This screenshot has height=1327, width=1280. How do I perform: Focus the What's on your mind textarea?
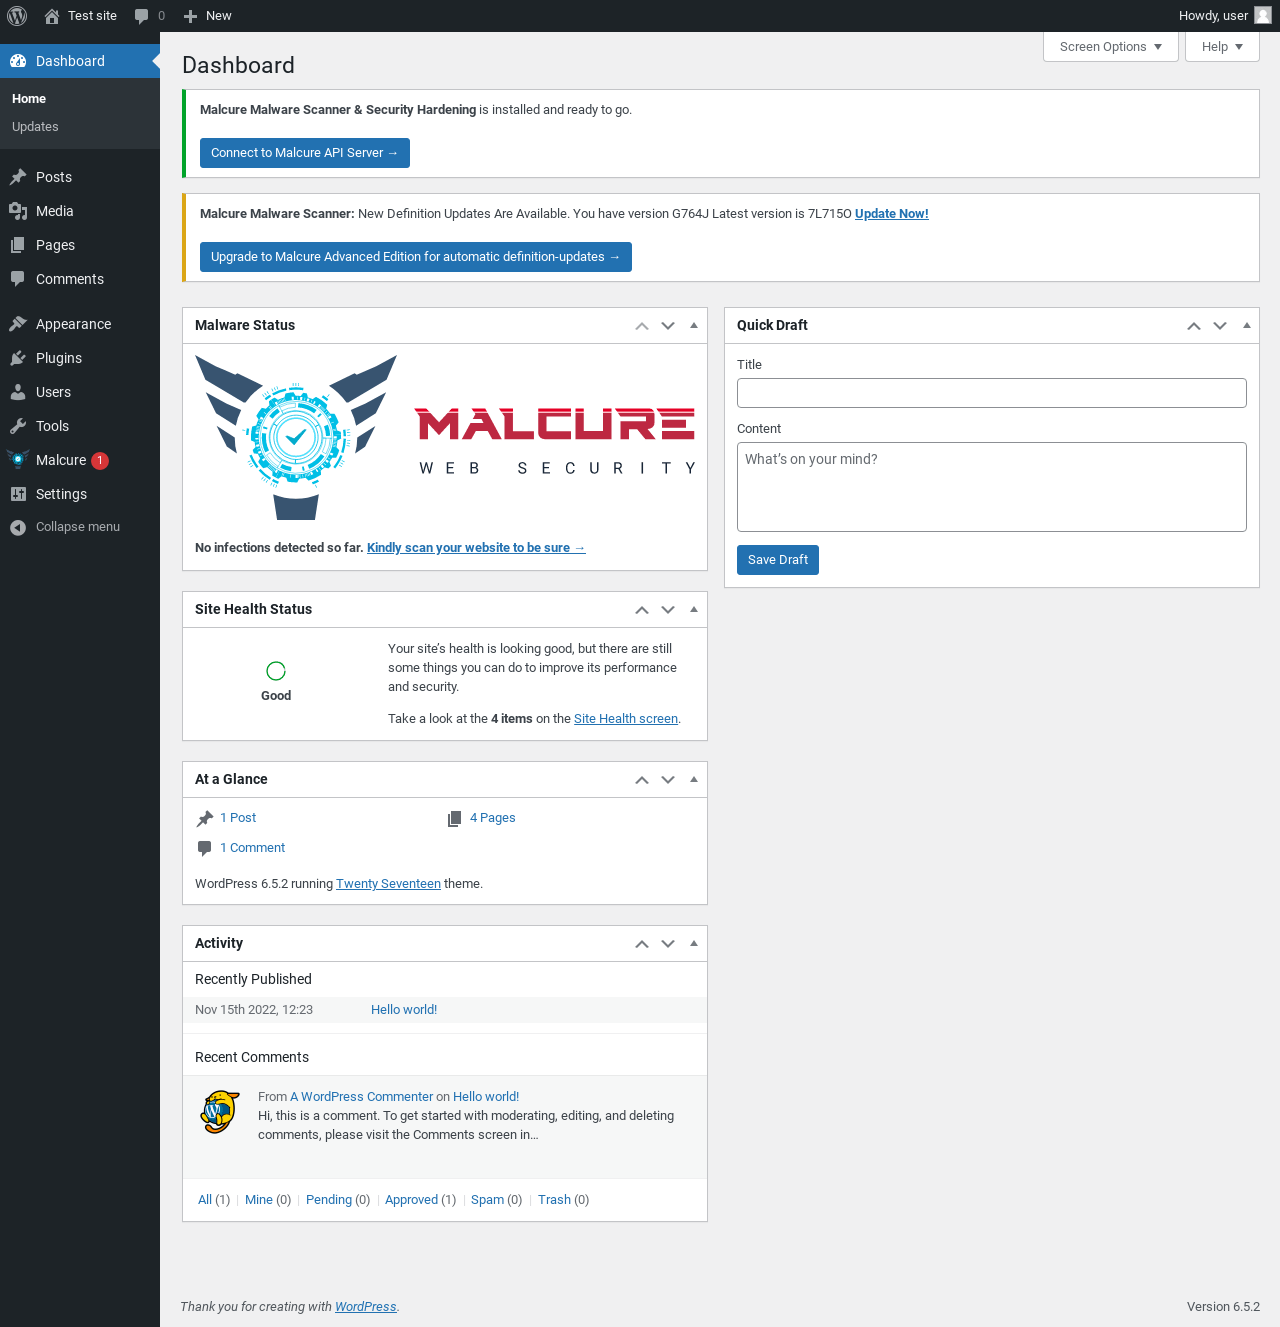click(992, 487)
